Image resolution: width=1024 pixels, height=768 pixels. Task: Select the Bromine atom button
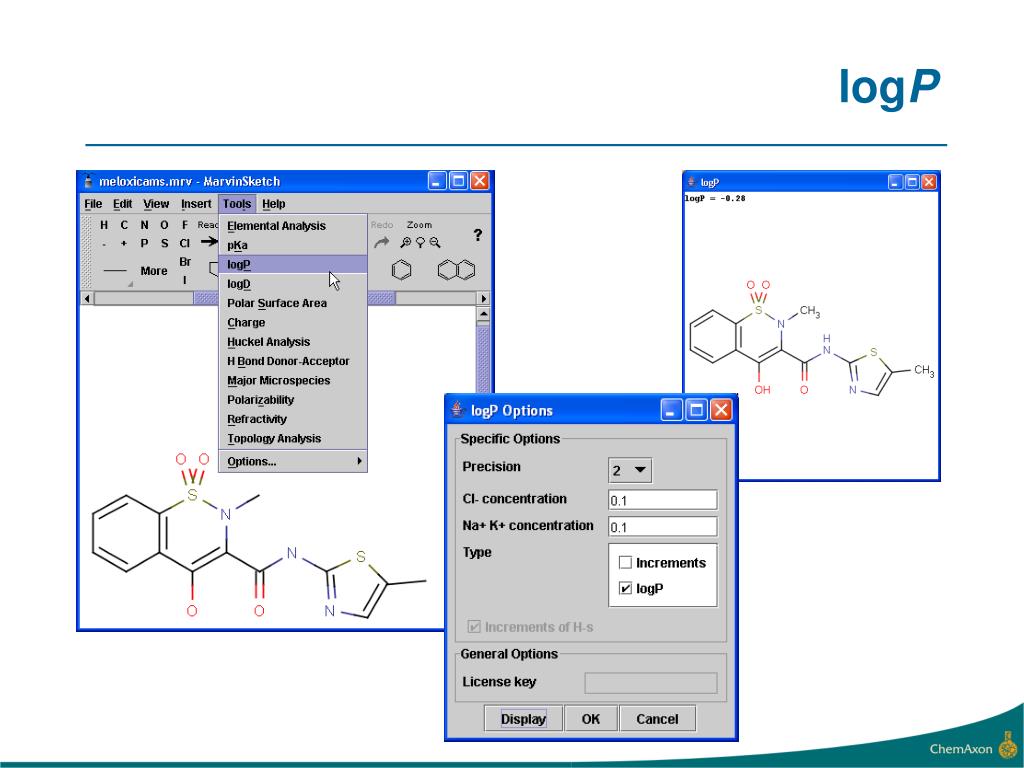185,262
